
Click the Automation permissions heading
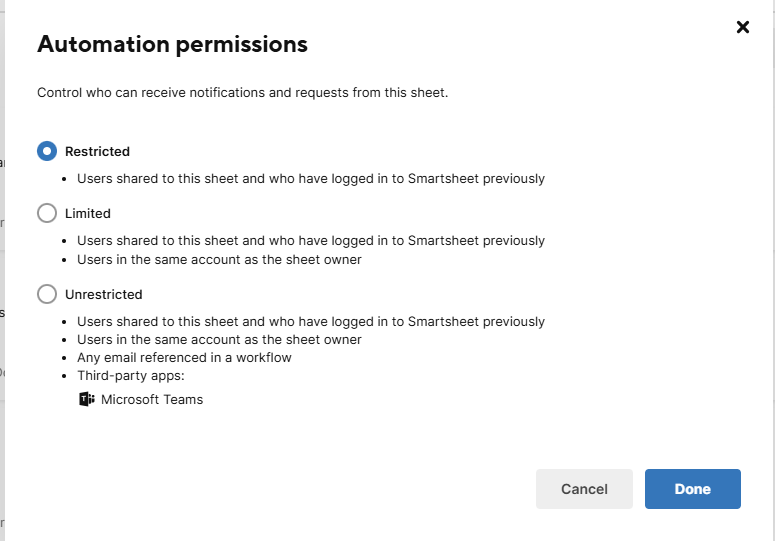[172, 44]
